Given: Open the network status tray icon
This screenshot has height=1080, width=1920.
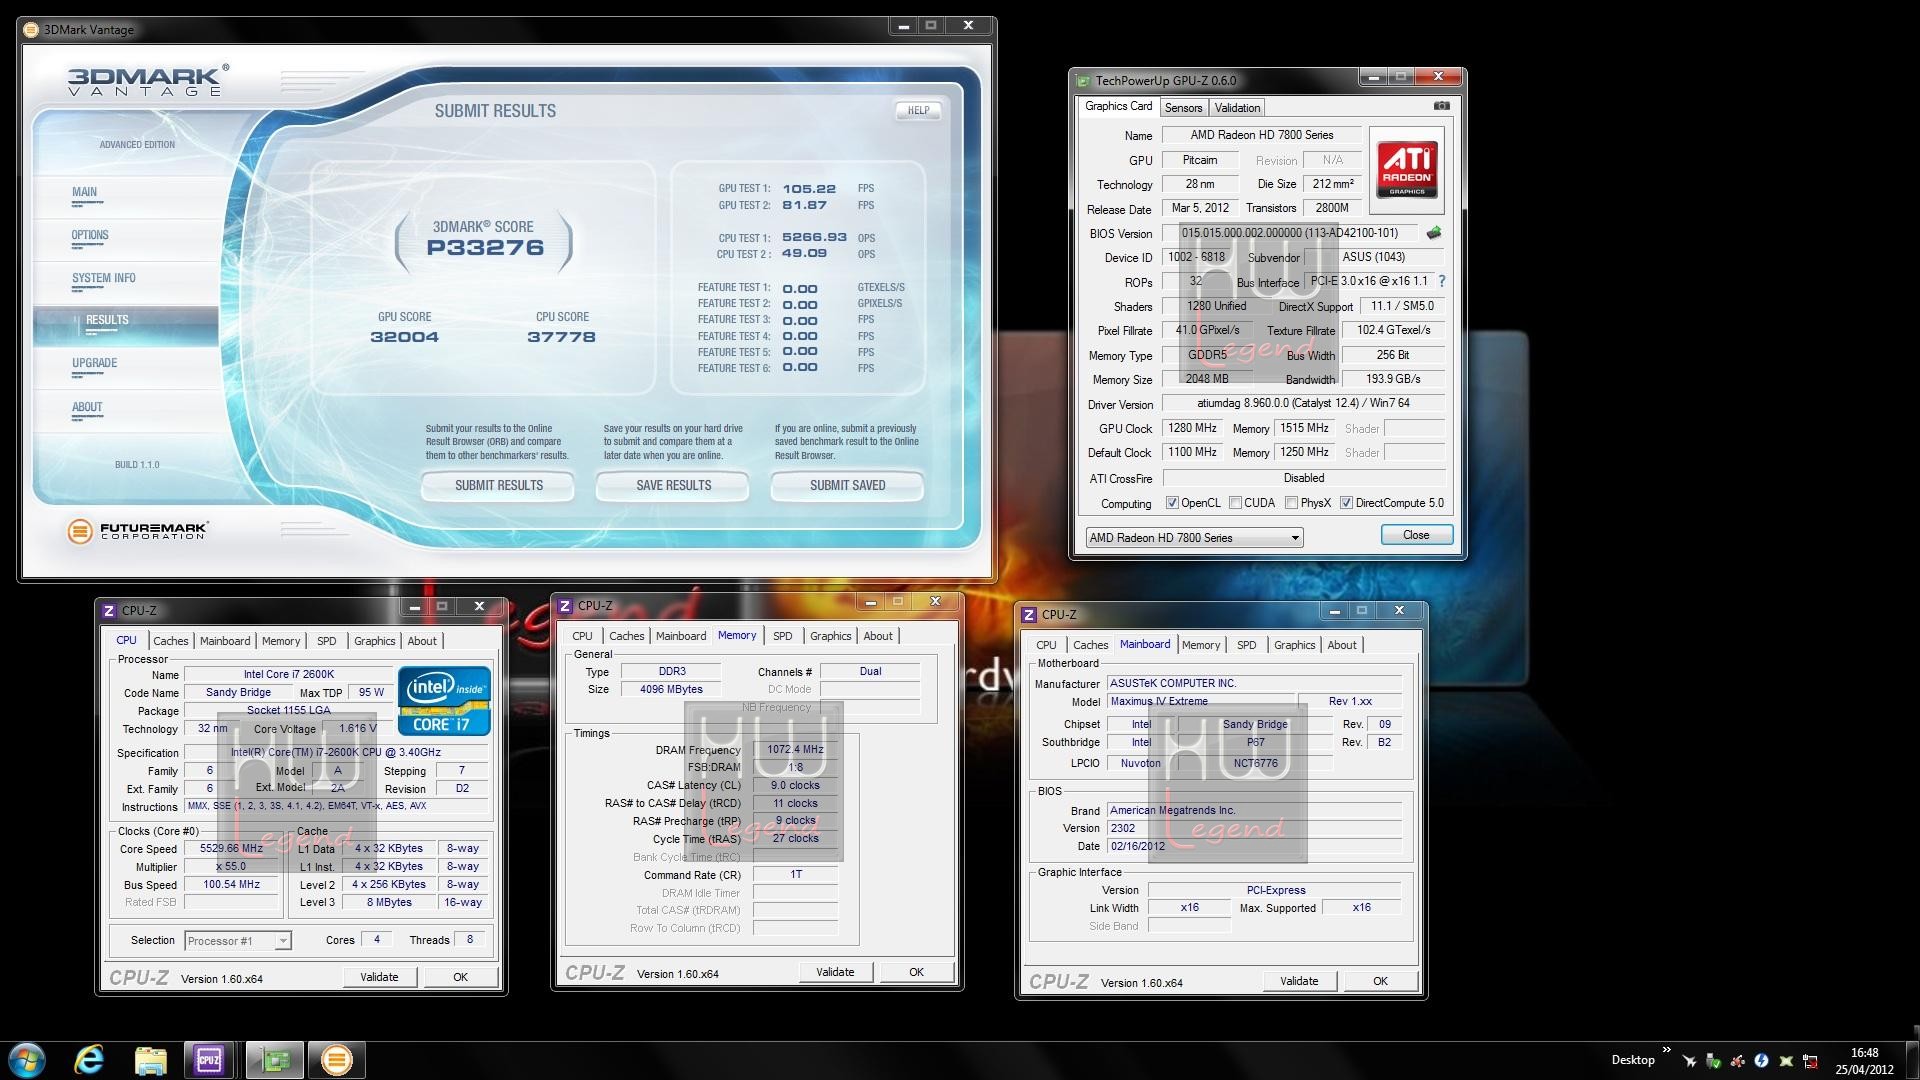Looking at the screenshot, I should (x=1810, y=1061).
